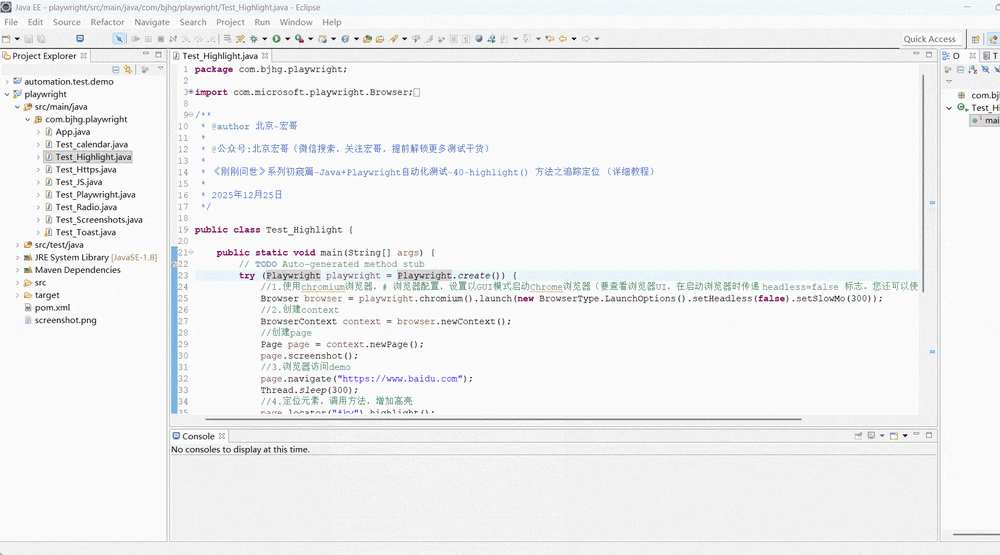The width and height of the screenshot is (1000, 555).
Task: Open the Back history dropdown arrow
Action: point(574,39)
